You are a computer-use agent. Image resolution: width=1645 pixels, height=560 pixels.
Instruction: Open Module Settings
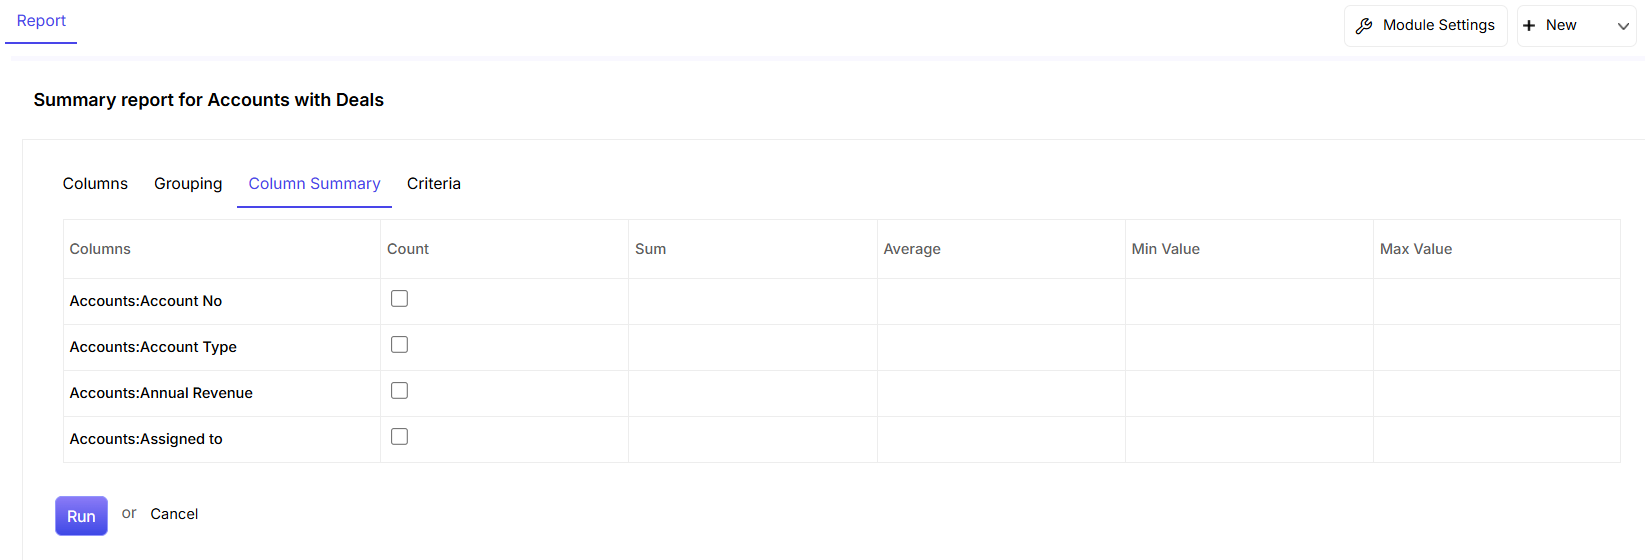tap(1425, 26)
